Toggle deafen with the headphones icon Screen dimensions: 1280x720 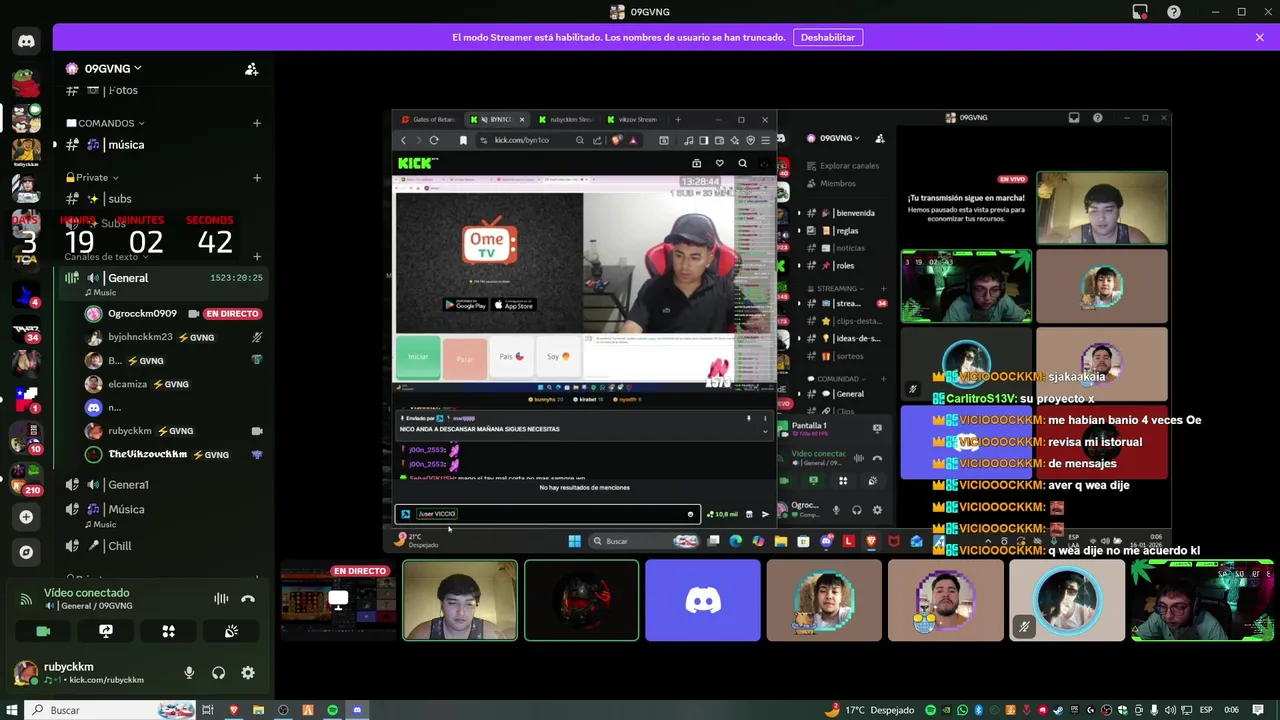pyautogui.click(x=218, y=673)
